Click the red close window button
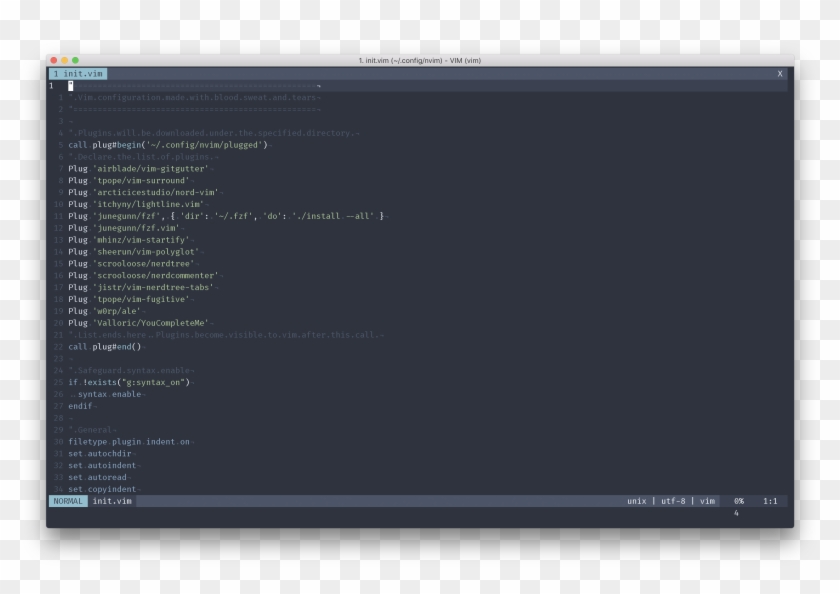 tap(53, 61)
